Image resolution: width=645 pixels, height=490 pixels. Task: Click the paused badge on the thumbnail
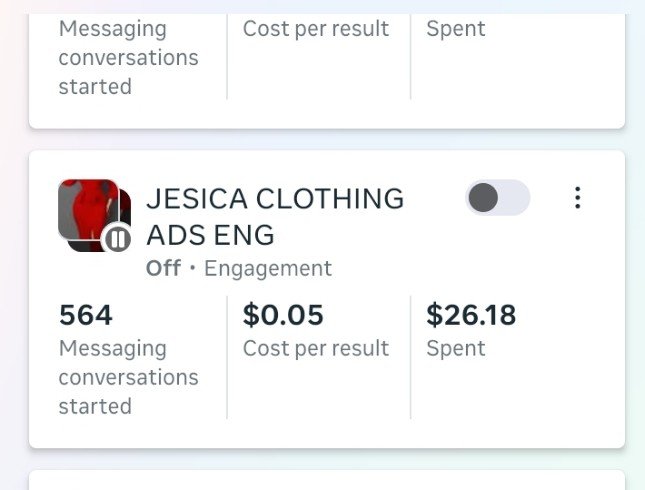click(118, 239)
